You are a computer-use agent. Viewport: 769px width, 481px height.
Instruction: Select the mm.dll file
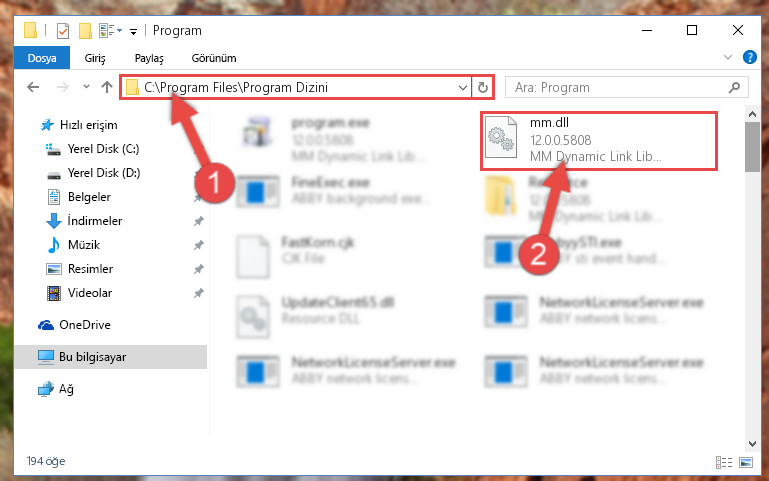coord(599,140)
